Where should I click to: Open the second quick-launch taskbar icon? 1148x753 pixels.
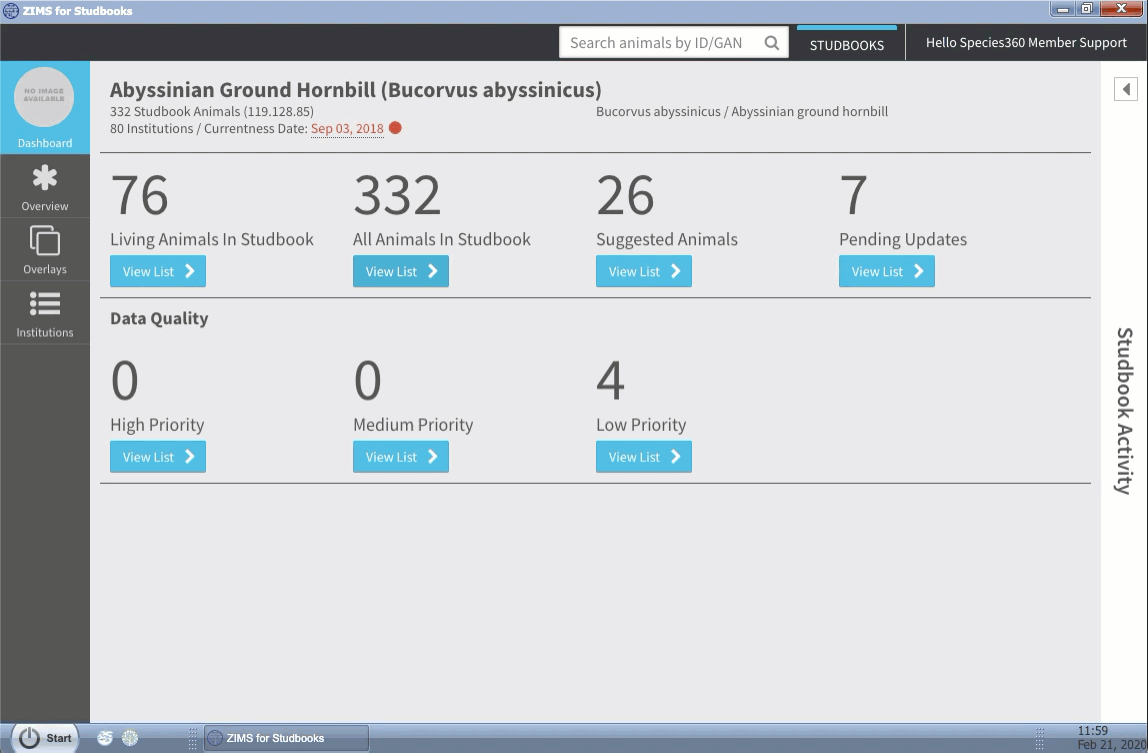coord(130,738)
